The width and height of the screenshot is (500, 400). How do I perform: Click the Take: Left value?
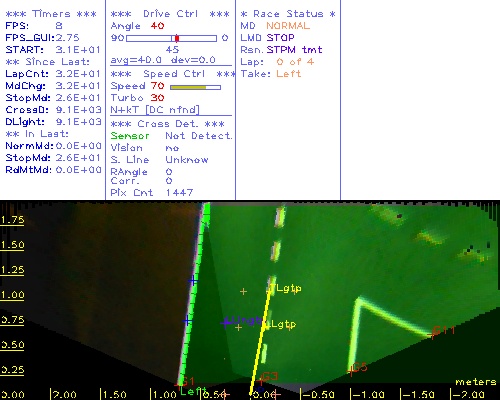[289, 74]
